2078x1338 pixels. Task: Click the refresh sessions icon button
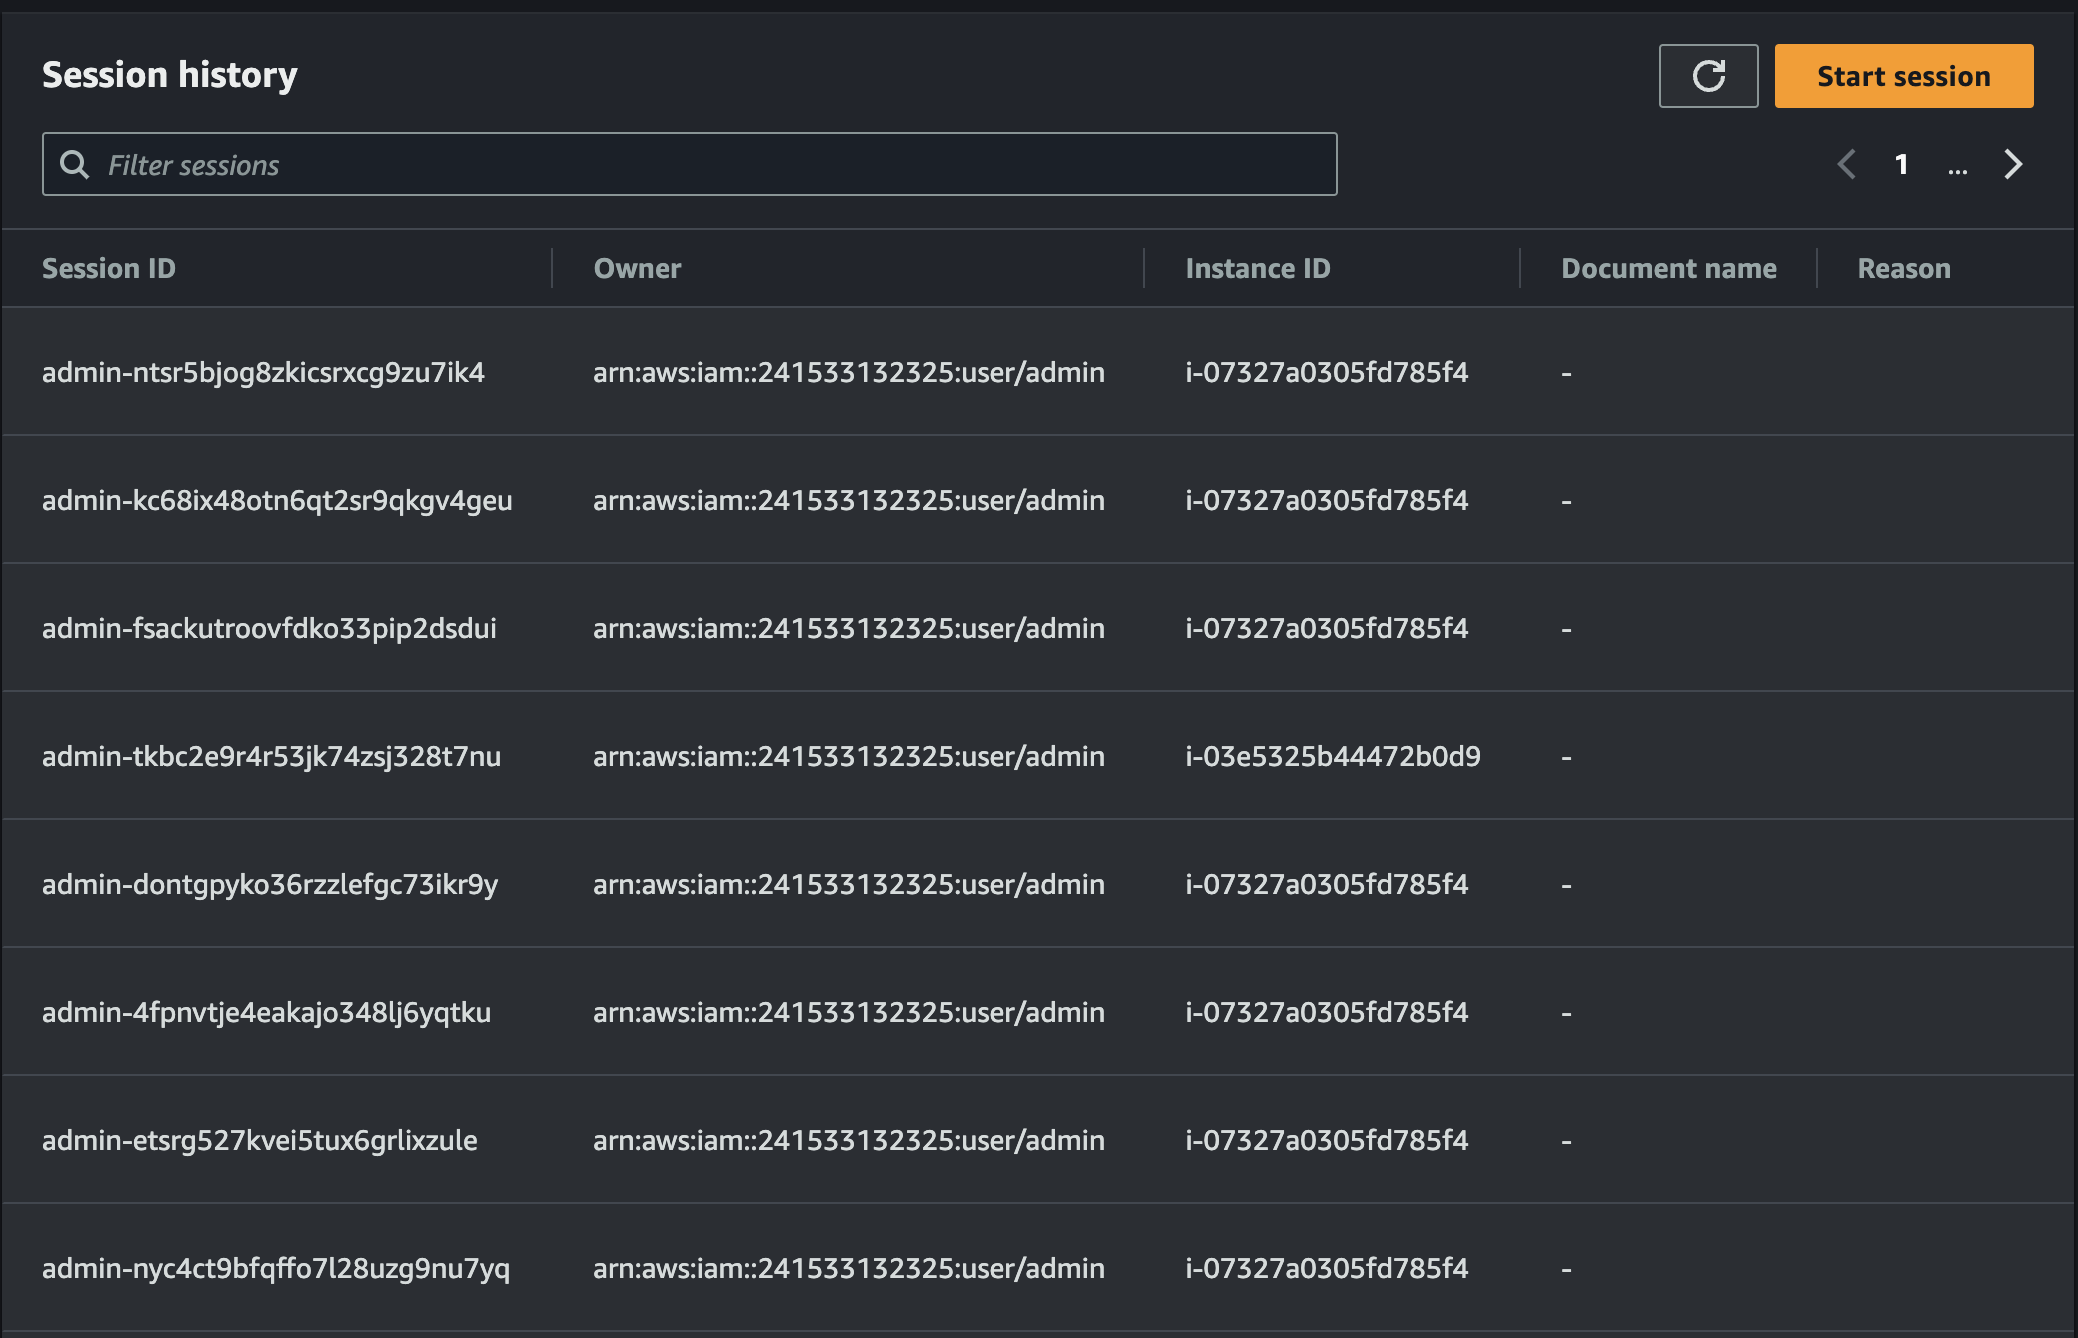coord(1708,76)
